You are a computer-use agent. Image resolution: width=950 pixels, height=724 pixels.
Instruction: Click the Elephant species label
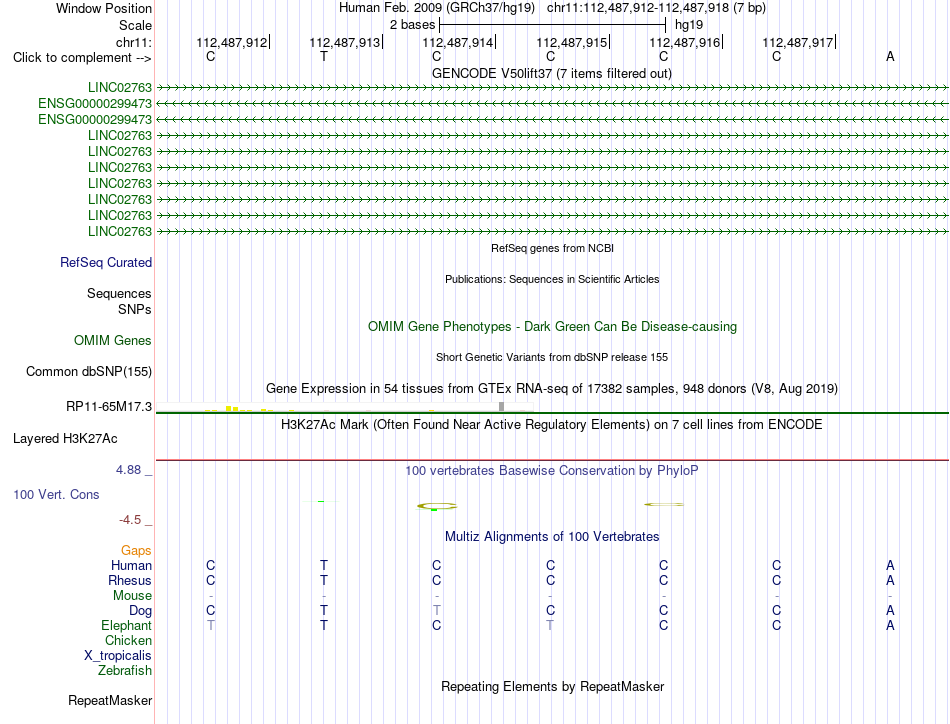pos(126,625)
